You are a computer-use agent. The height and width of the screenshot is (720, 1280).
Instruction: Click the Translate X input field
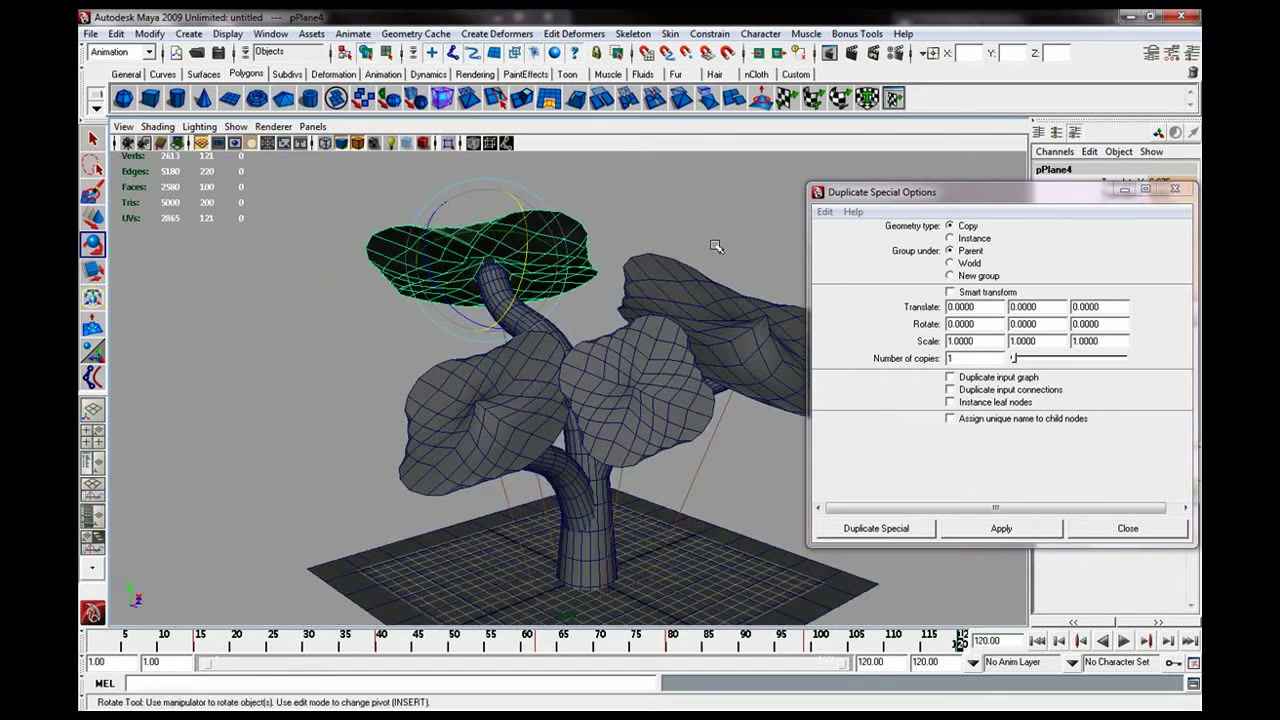(975, 307)
